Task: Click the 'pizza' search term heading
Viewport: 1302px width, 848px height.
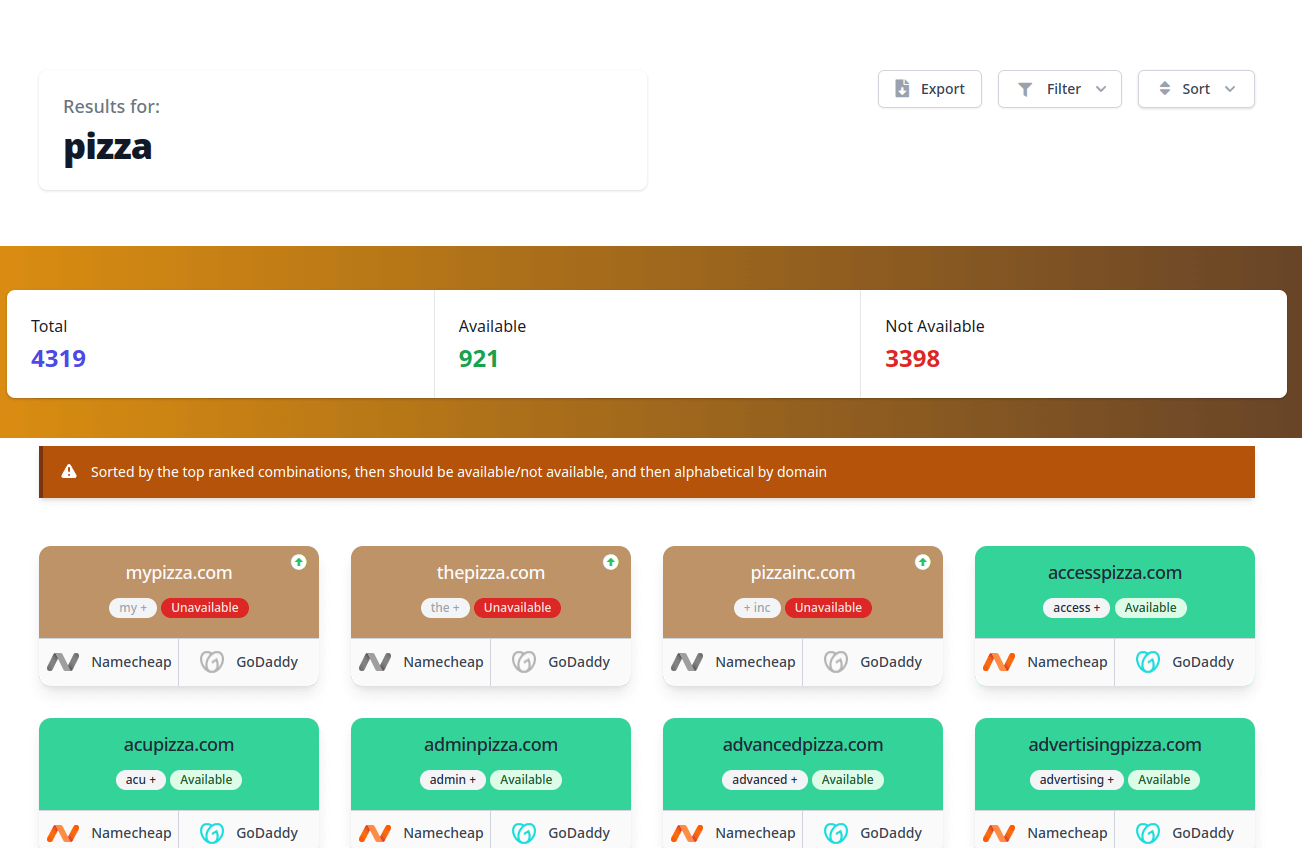Action: pyautogui.click(x=108, y=147)
